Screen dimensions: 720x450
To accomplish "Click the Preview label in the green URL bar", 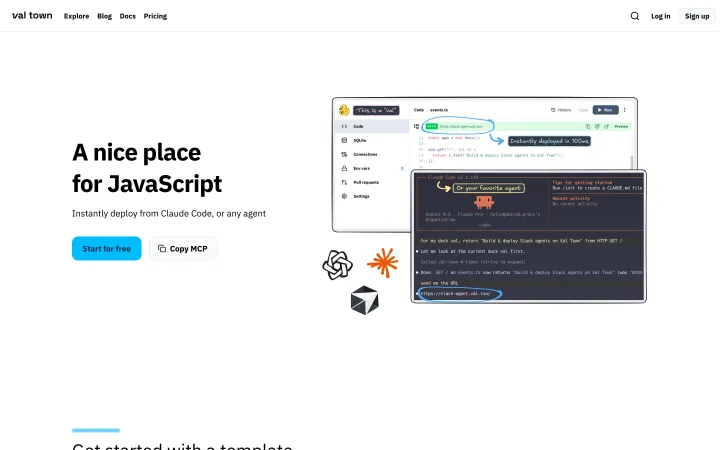I will coord(621,126).
